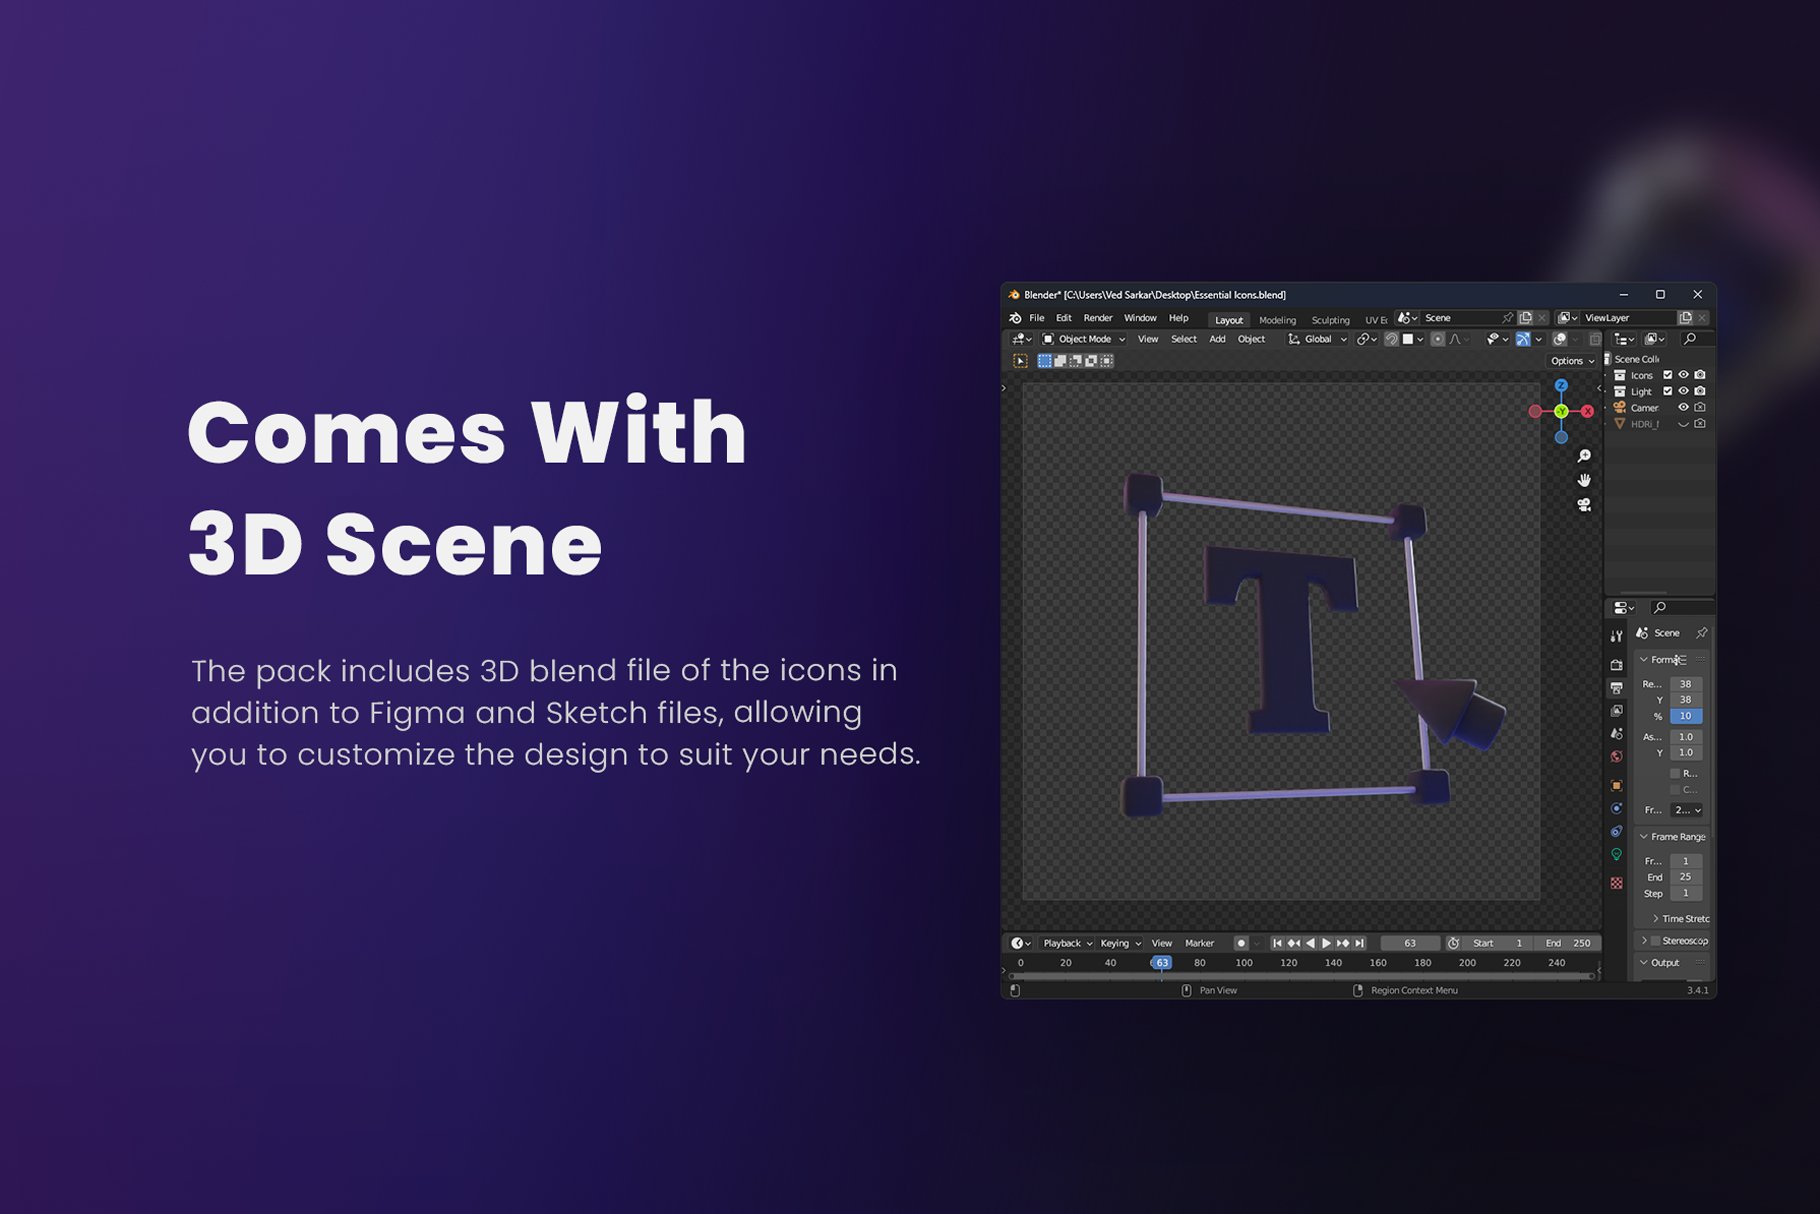Toggle the camera view icon

tap(1584, 505)
